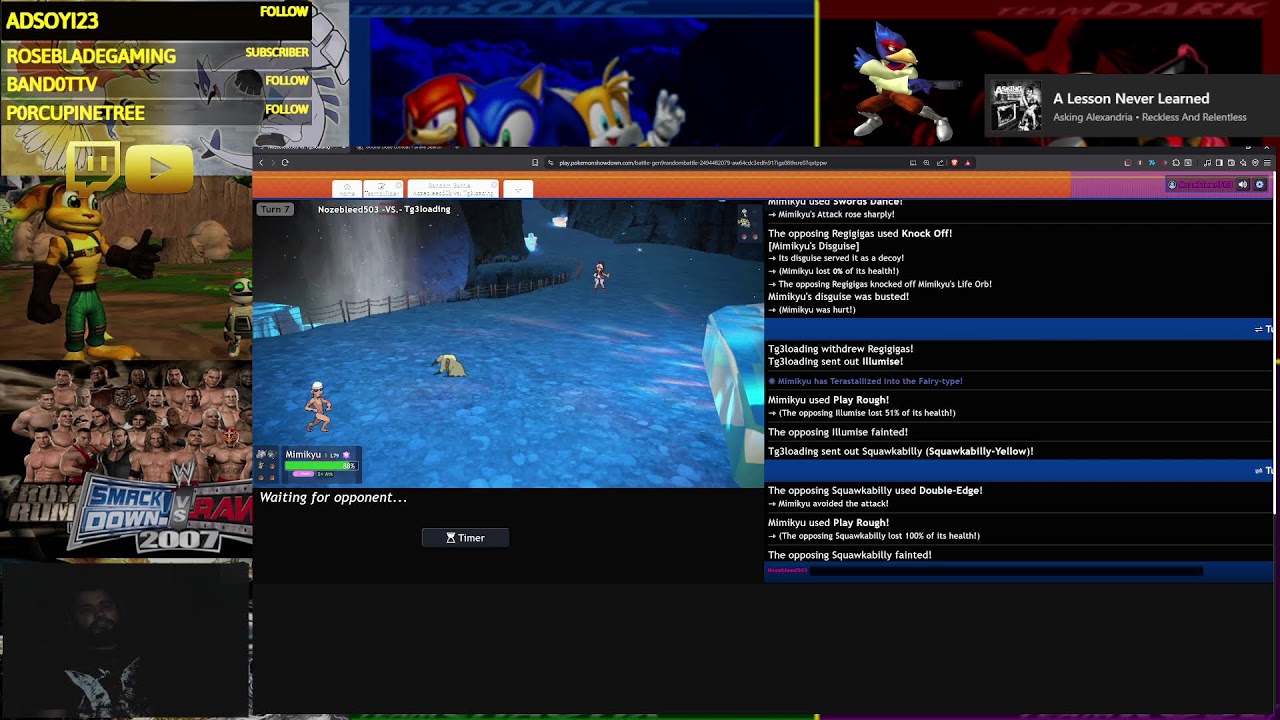Click the opposing trainer sprite
Image resolution: width=1280 pixels, height=720 pixels.
click(600, 275)
